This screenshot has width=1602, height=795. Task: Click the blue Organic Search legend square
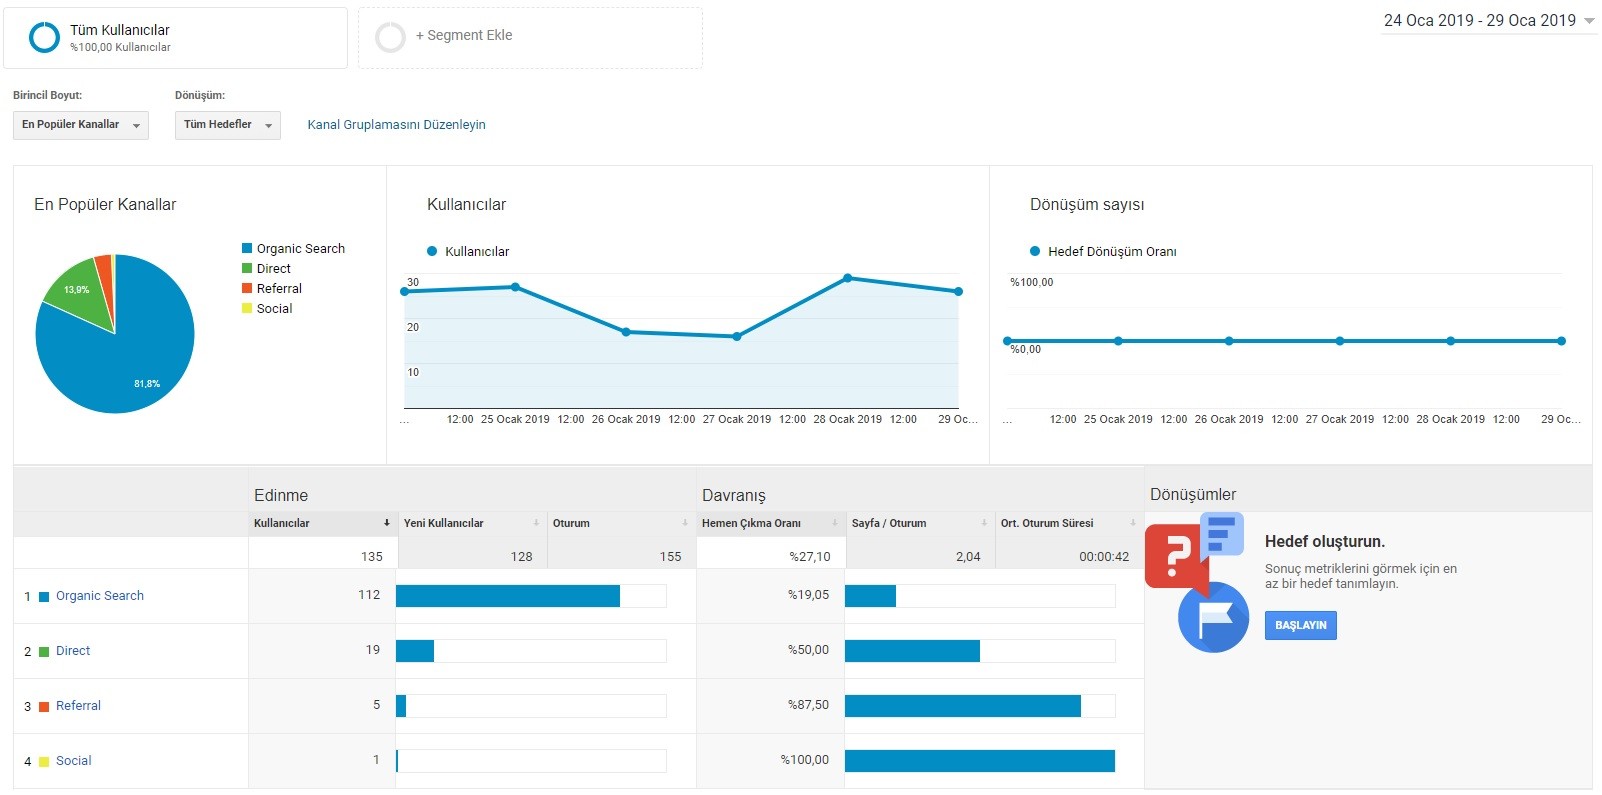[247, 248]
